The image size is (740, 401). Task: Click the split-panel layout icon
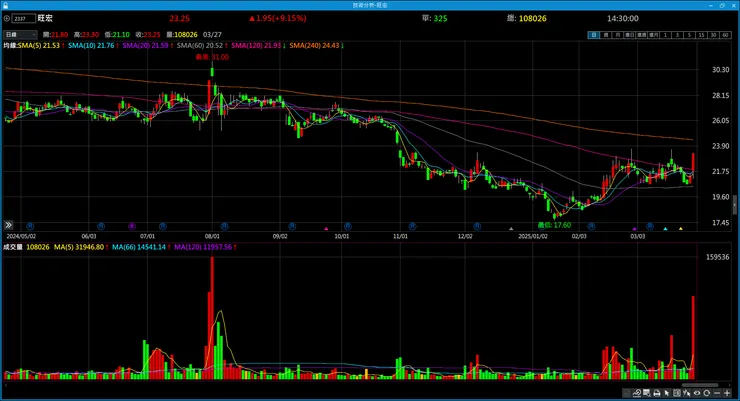point(677,393)
